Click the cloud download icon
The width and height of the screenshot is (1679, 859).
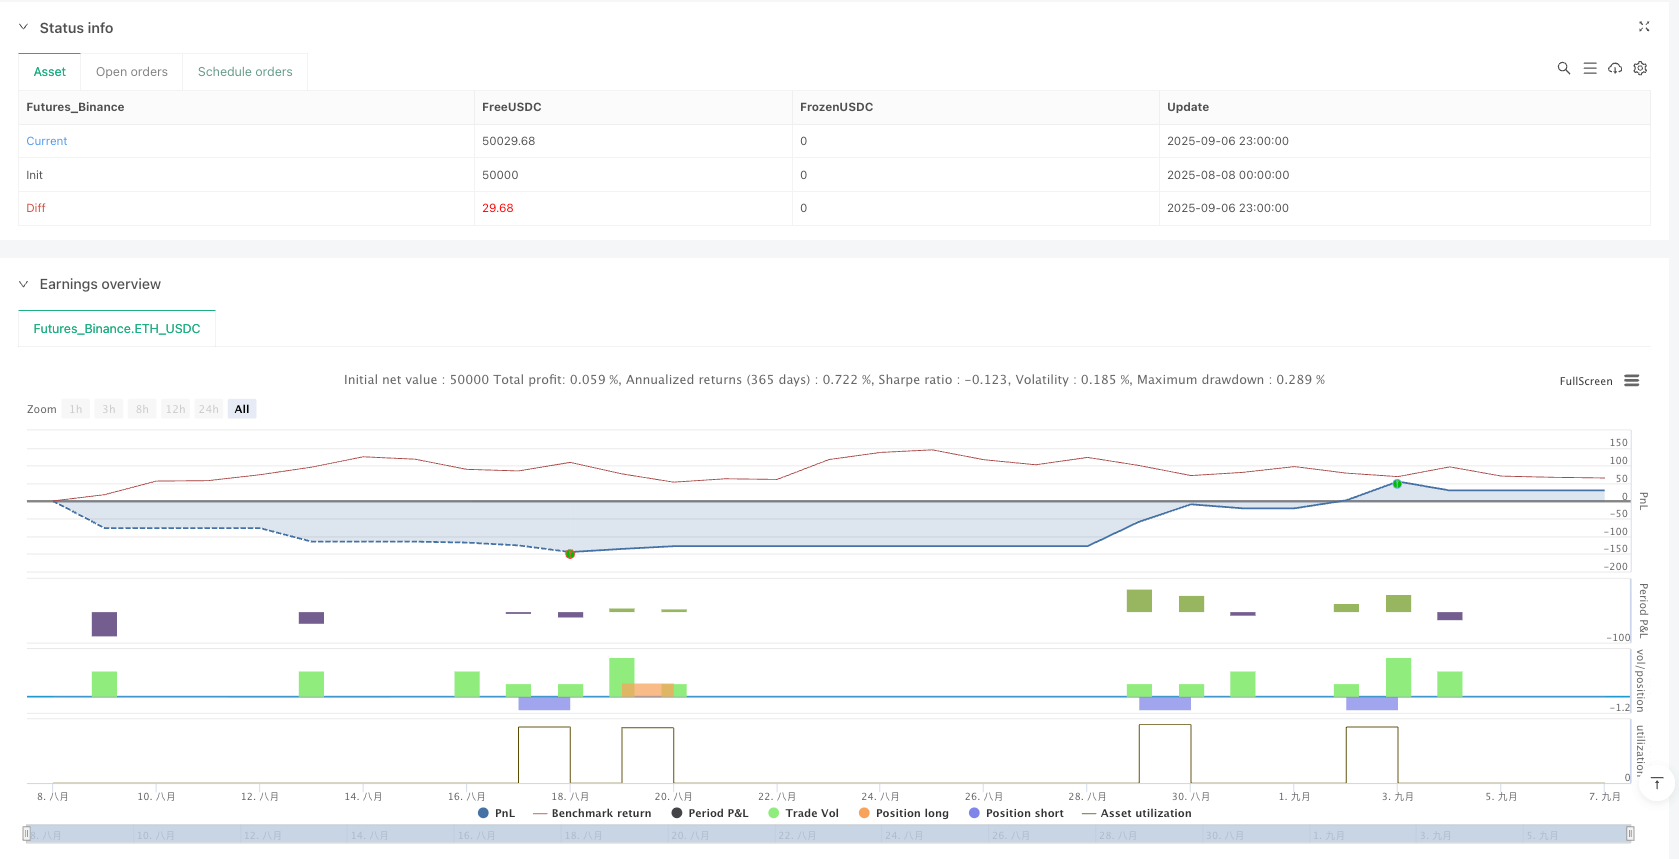coord(1614,68)
